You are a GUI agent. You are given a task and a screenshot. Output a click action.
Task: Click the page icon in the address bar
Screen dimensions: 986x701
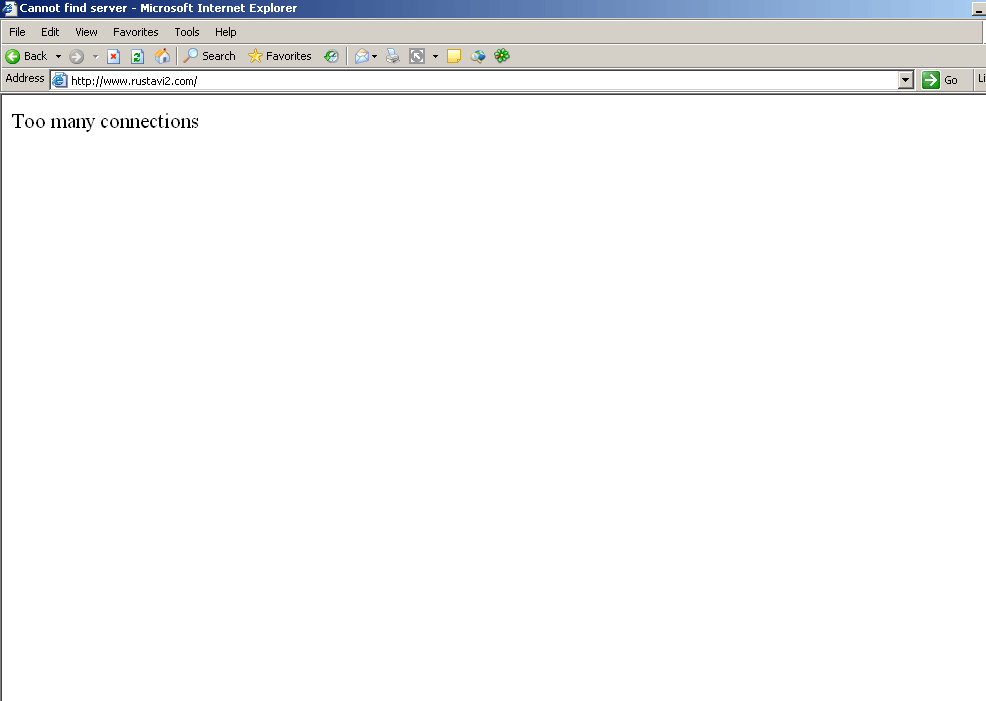pos(60,80)
